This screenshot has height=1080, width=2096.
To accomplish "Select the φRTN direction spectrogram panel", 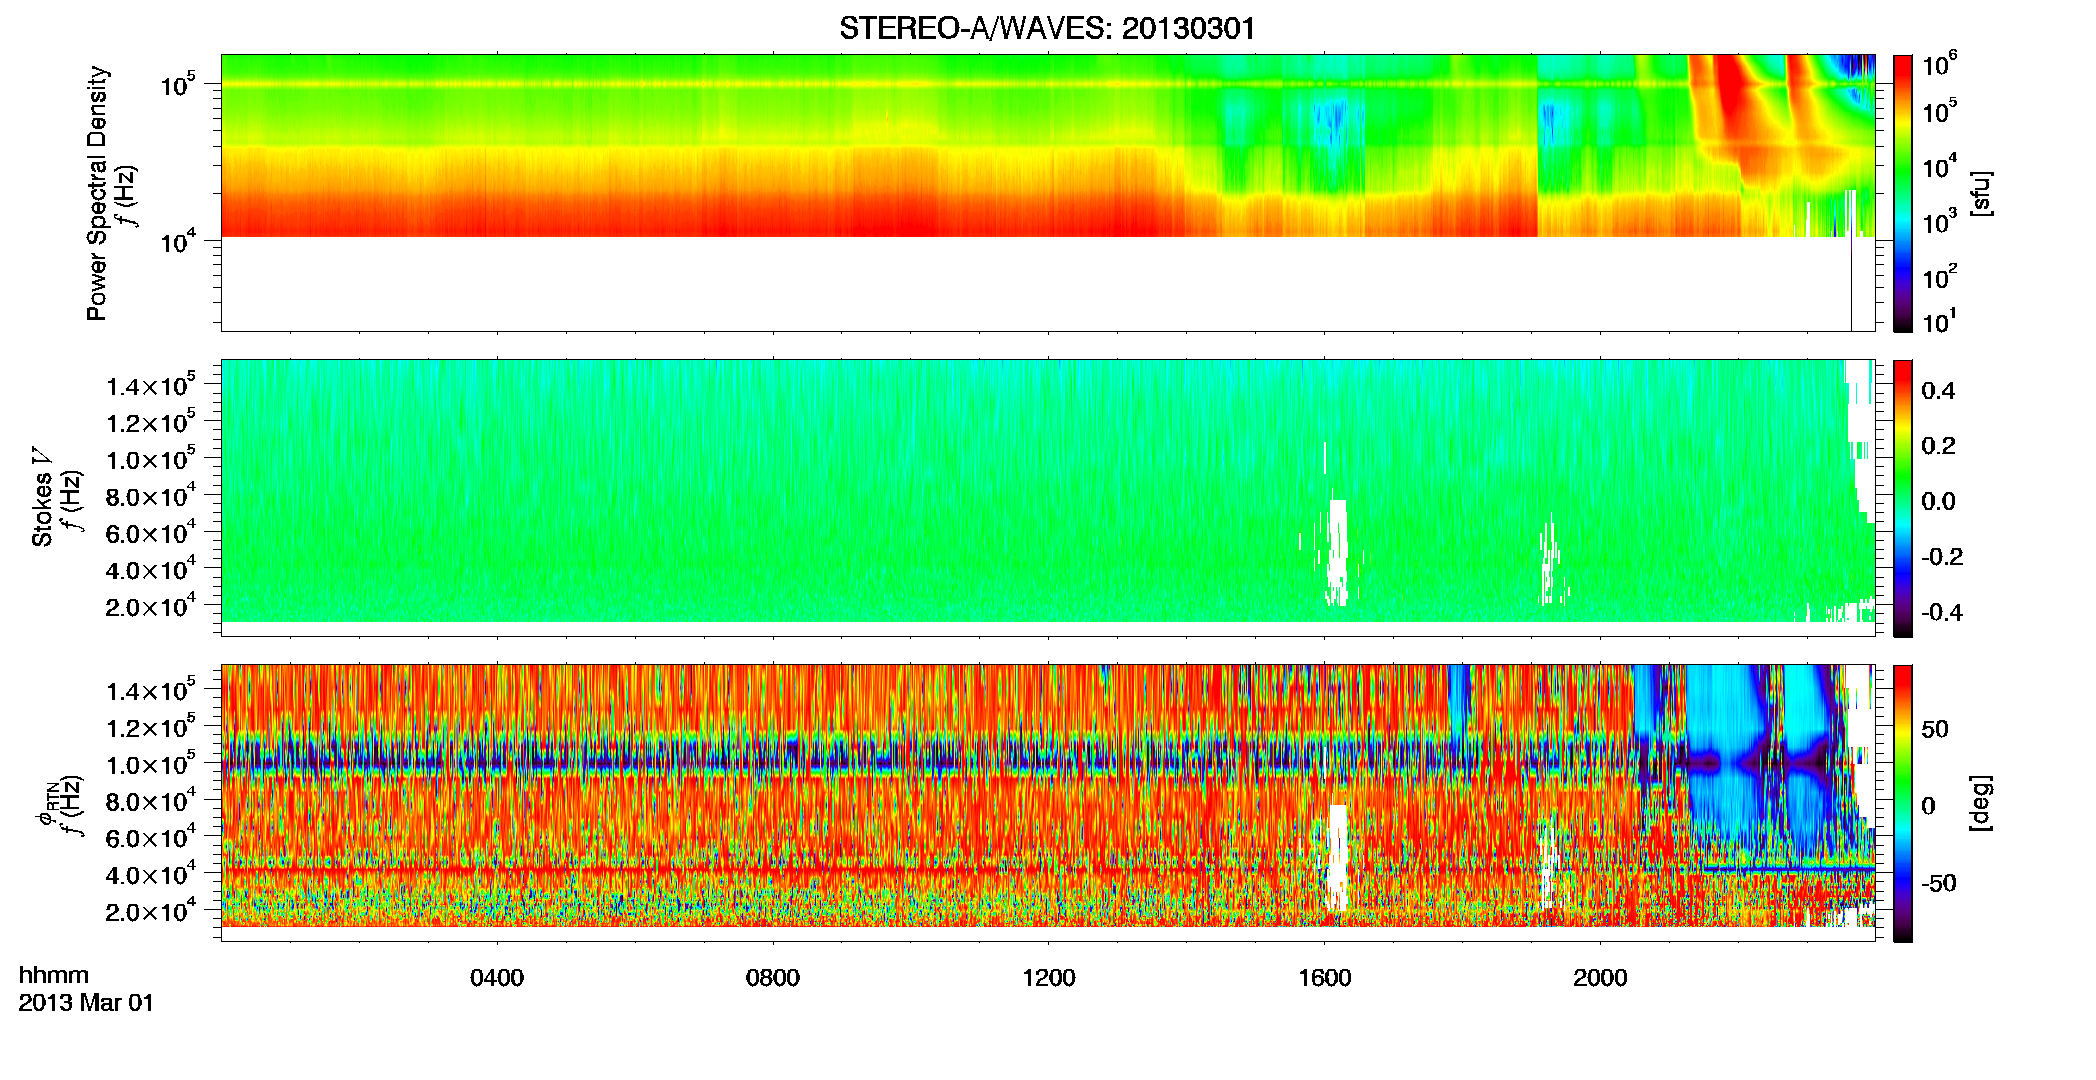I will point(1048,802).
